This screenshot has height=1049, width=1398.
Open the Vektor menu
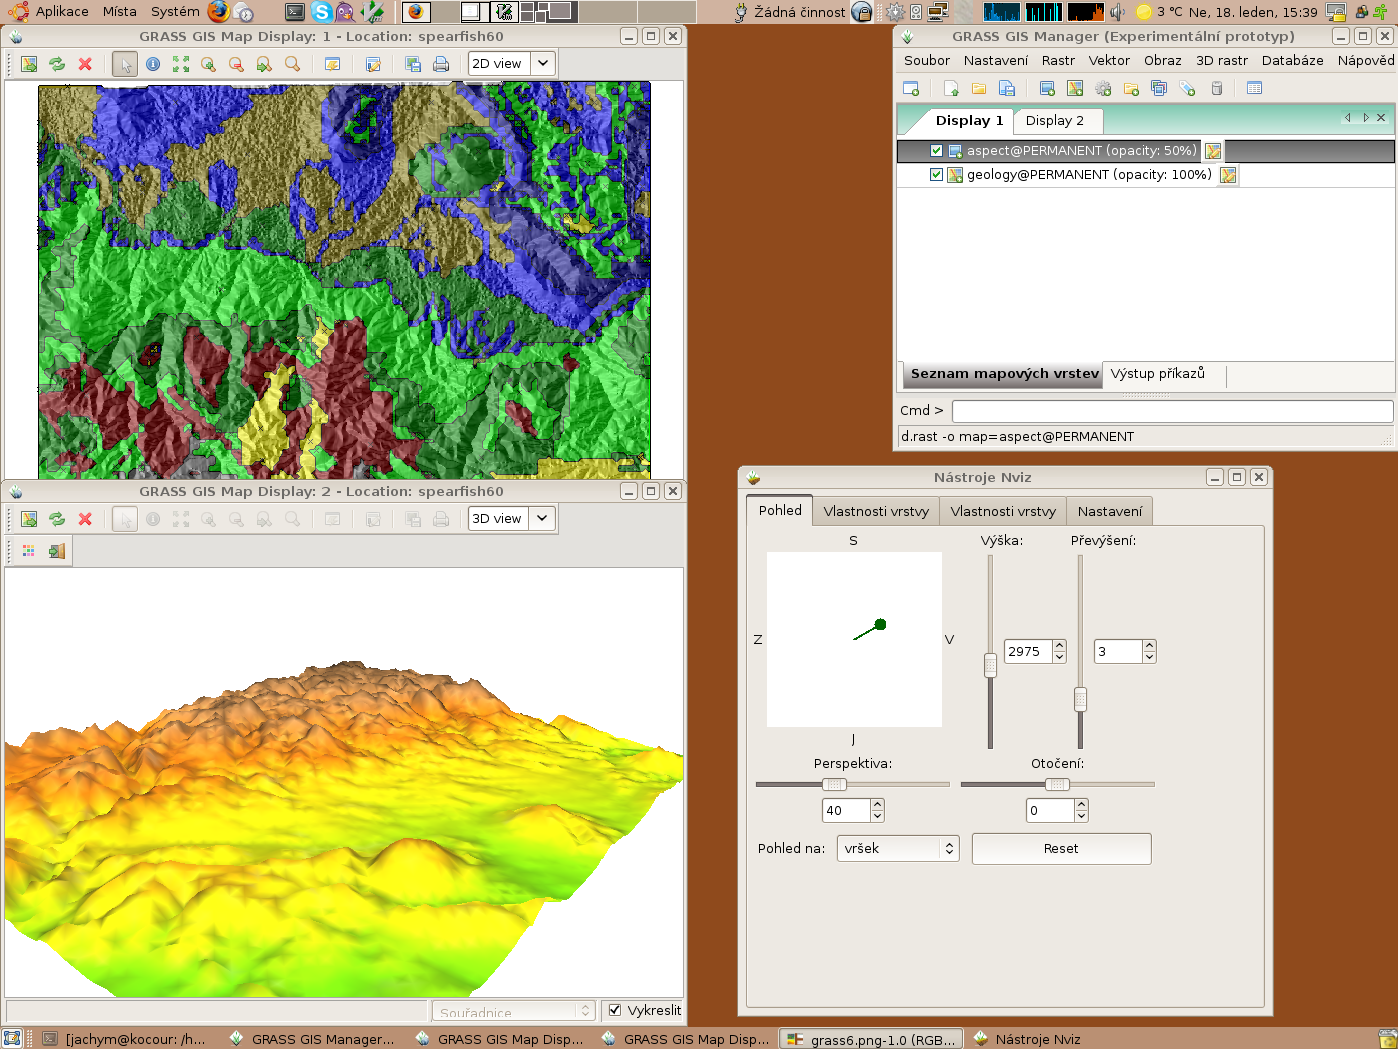[x=1109, y=61]
